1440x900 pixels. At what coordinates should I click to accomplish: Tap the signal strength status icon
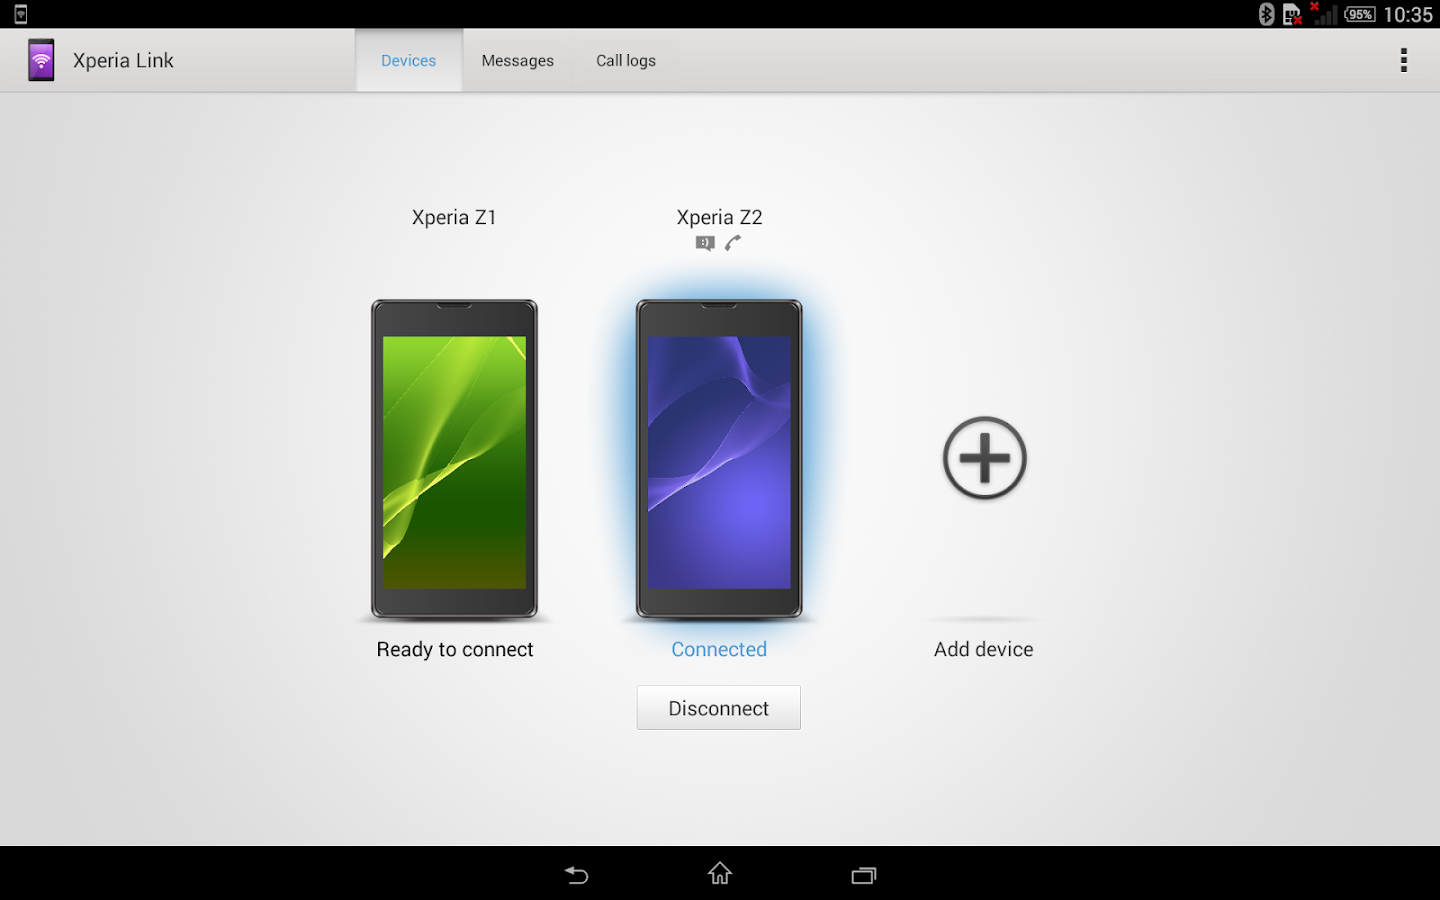[1322, 13]
